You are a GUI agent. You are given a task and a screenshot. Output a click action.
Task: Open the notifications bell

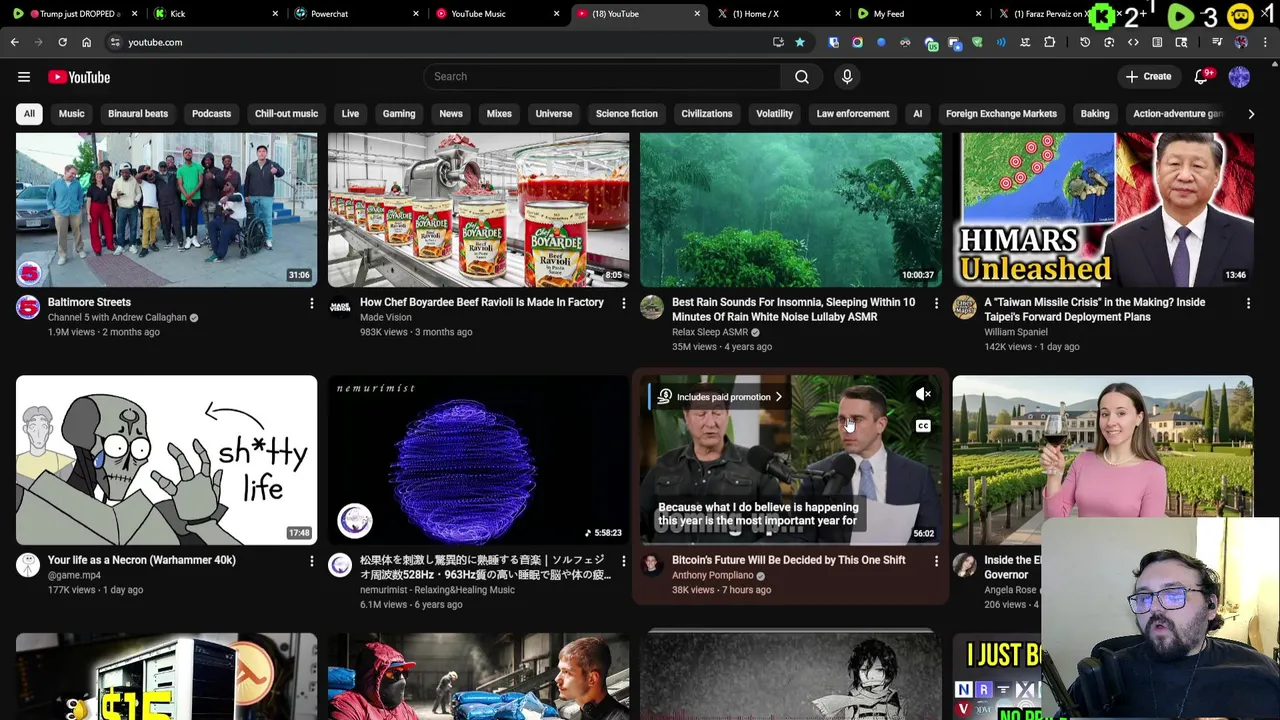tap(1202, 77)
